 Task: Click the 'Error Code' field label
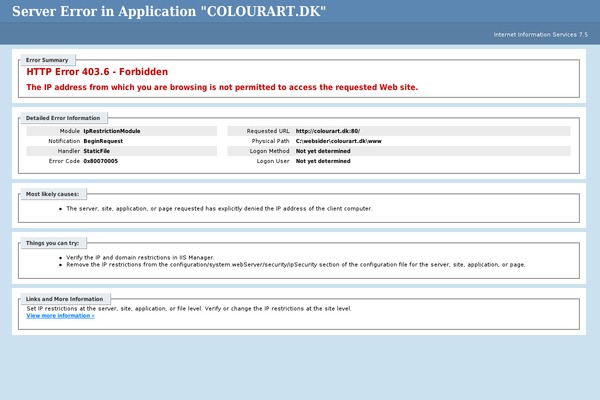tap(64, 161)
